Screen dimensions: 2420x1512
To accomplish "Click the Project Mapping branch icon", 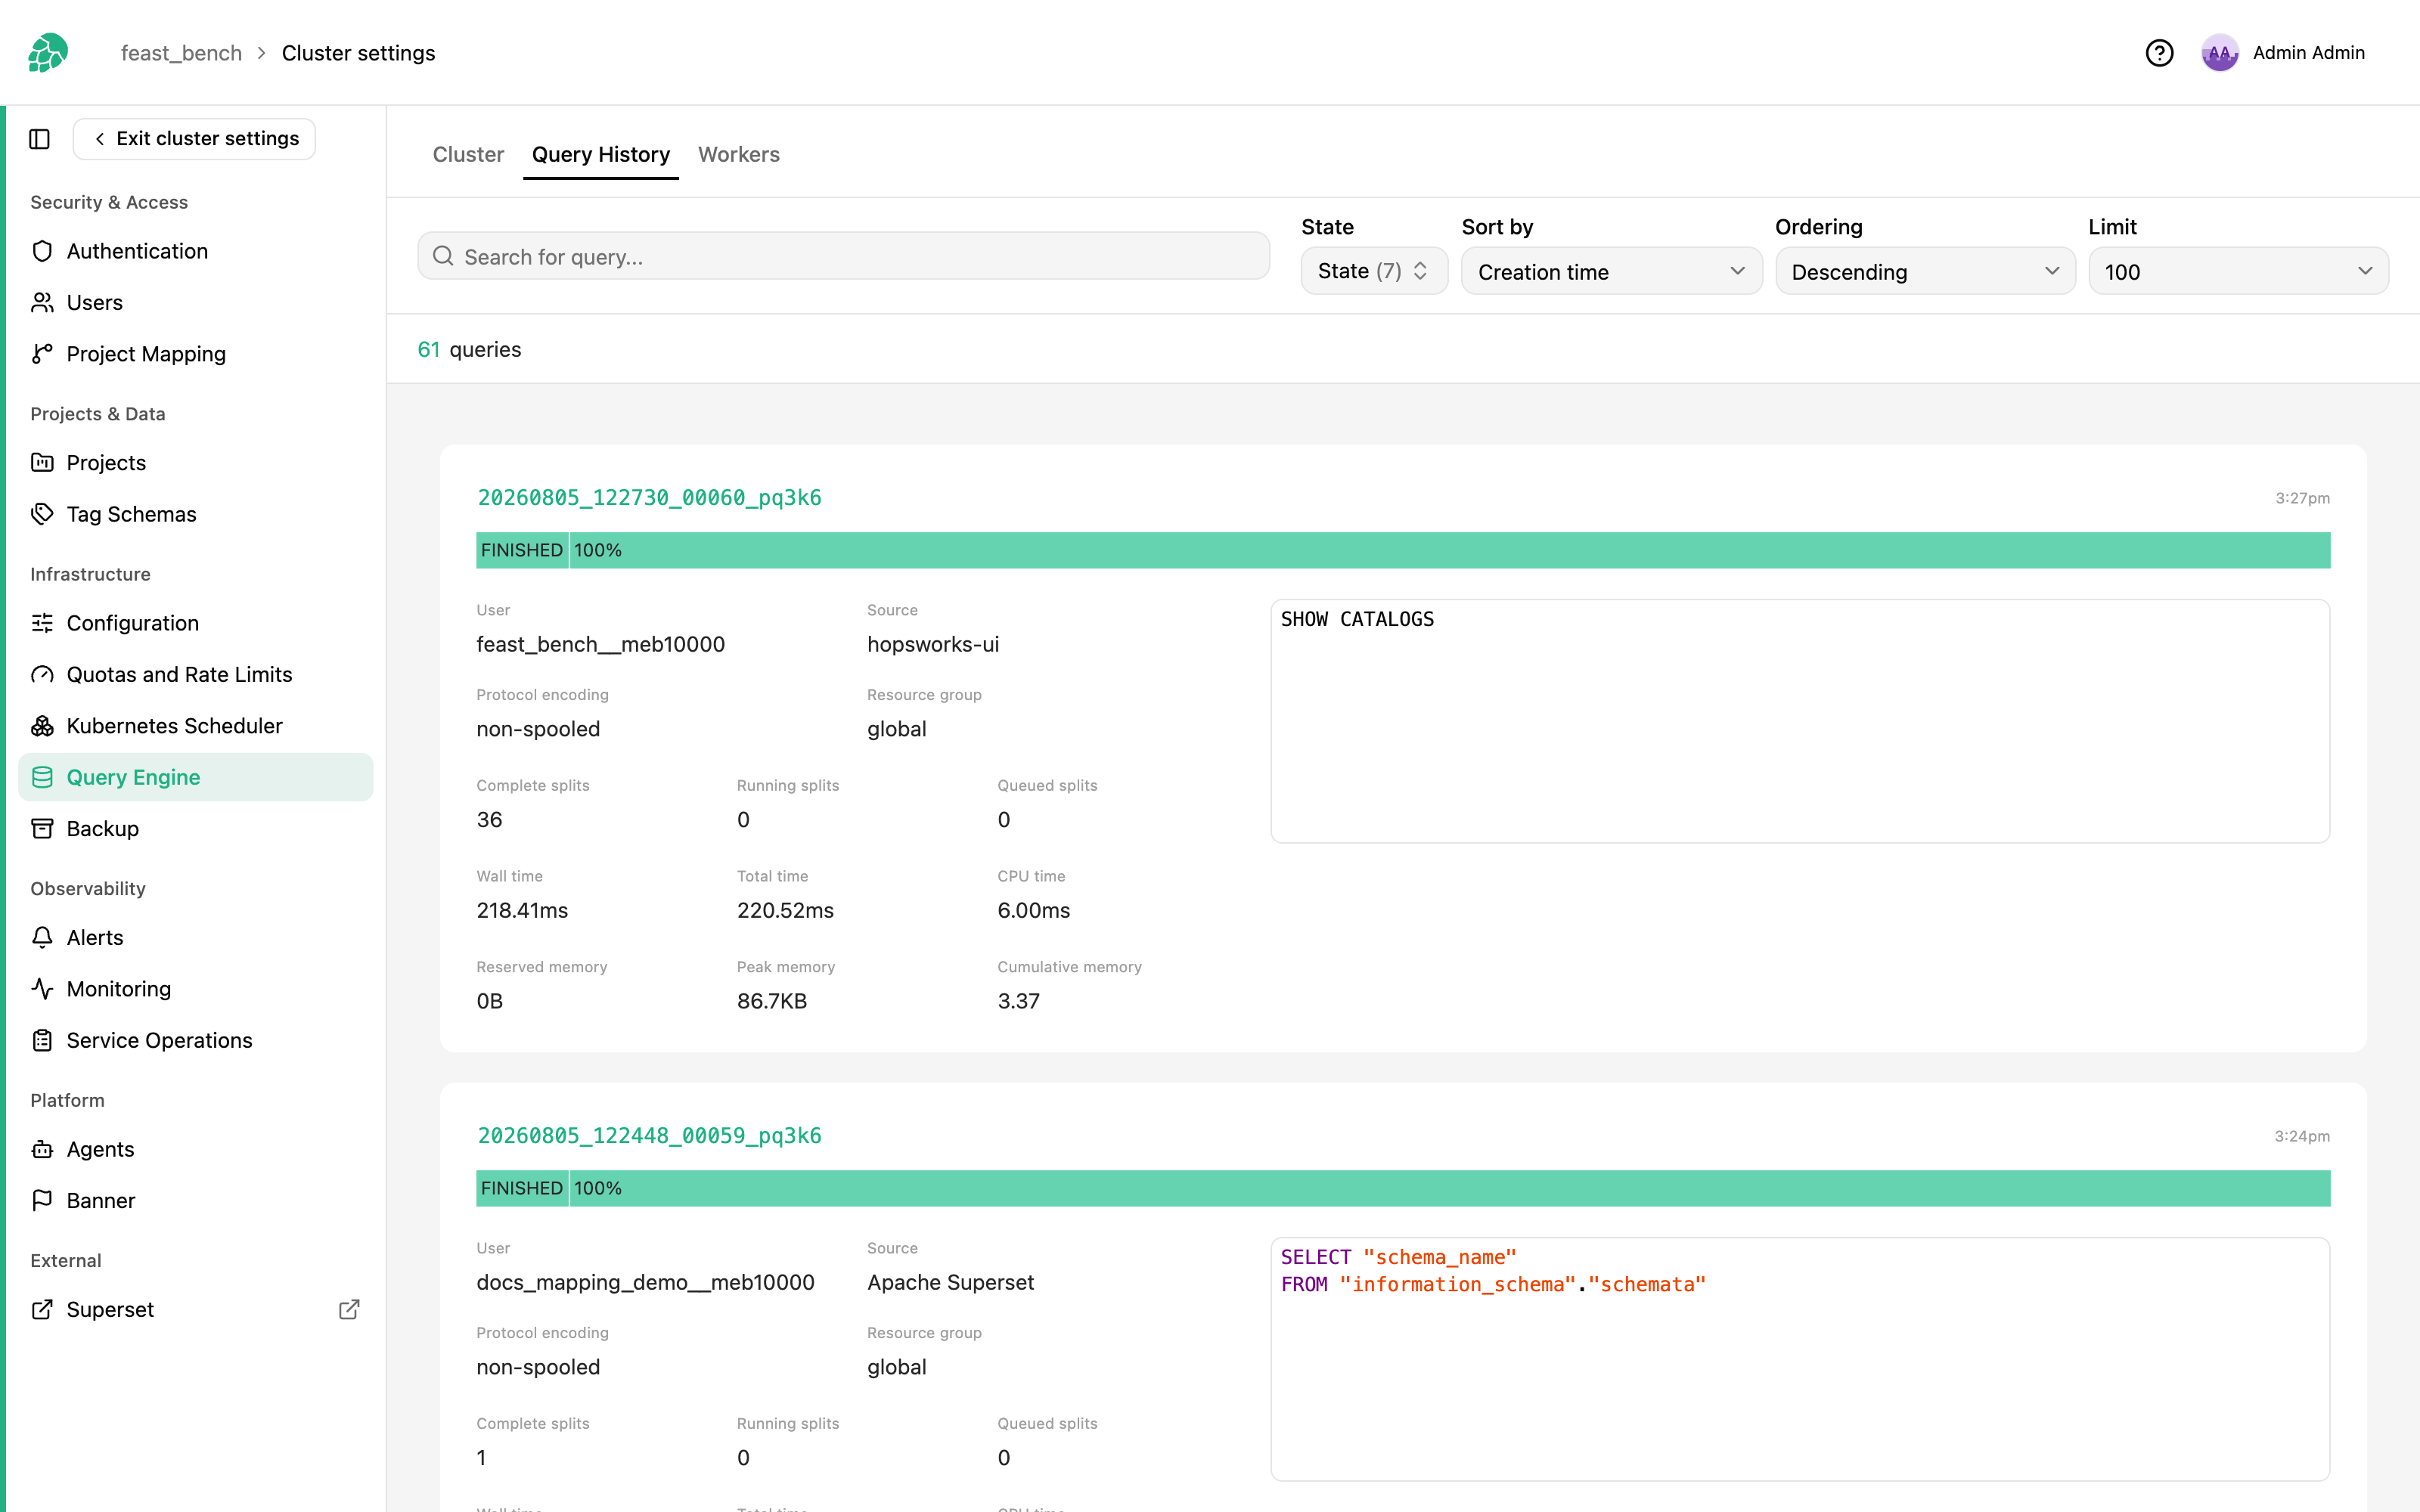I will [42, 354].
